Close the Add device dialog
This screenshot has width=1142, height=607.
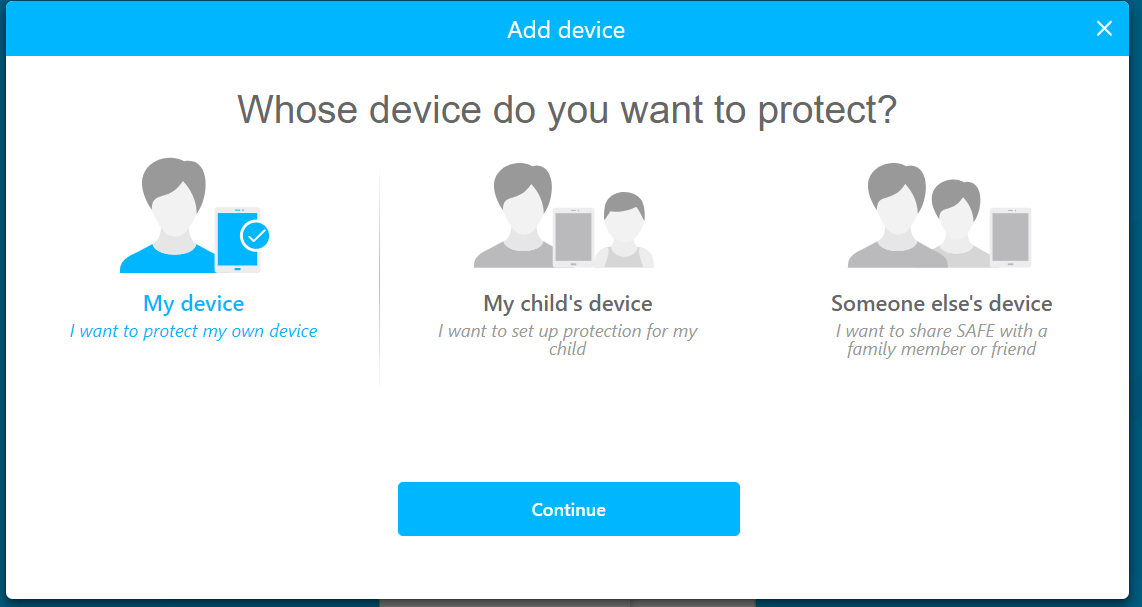[1104, 29]
